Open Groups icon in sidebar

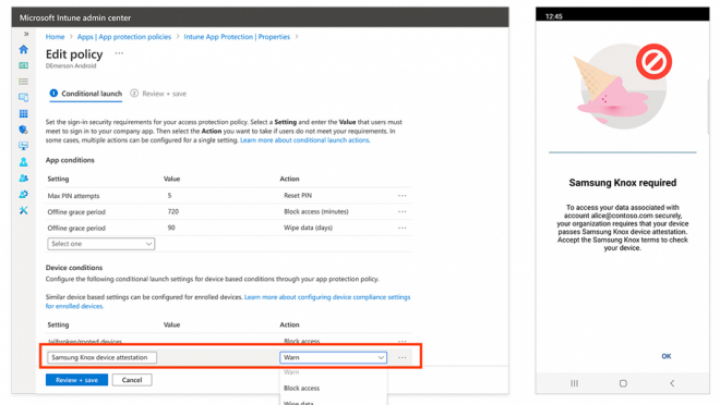tap(23, 178)
